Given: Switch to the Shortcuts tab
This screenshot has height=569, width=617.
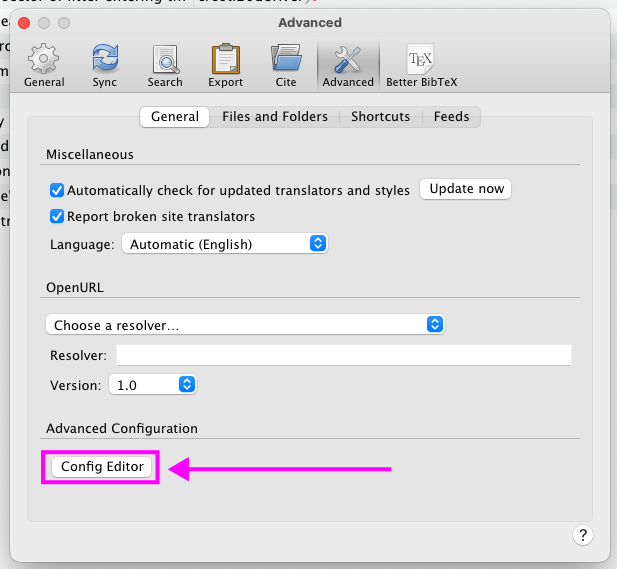Looking at the screenshot, I should 380,117.
